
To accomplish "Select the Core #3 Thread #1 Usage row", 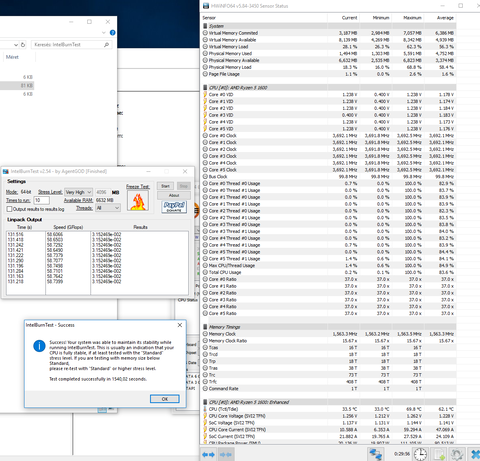I will click(x=328, y=231).
